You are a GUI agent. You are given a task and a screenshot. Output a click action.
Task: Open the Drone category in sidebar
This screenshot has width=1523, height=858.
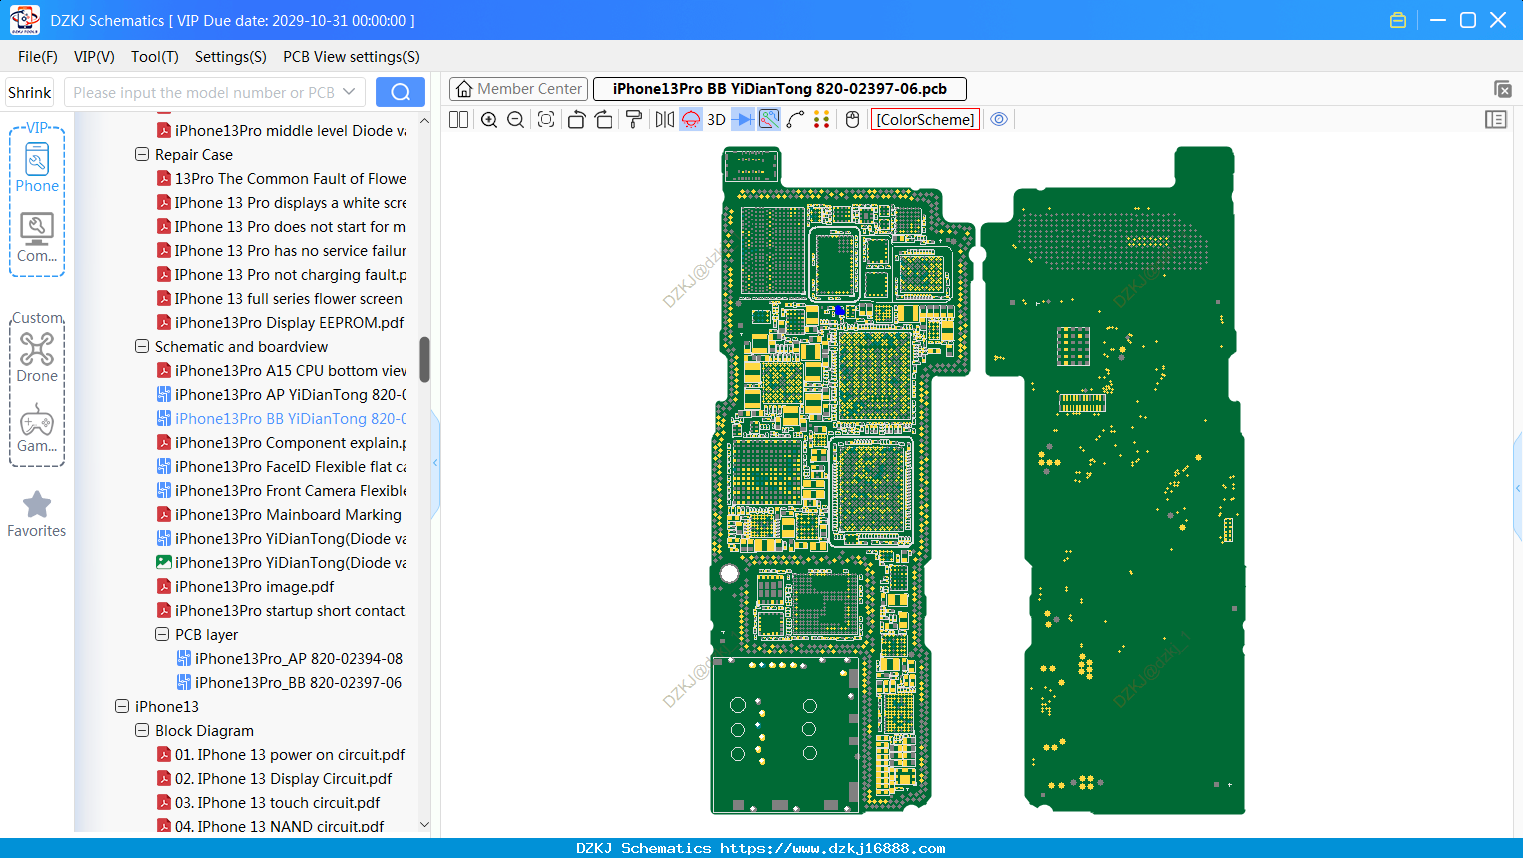pyautogui.click(x=37, y=357)
